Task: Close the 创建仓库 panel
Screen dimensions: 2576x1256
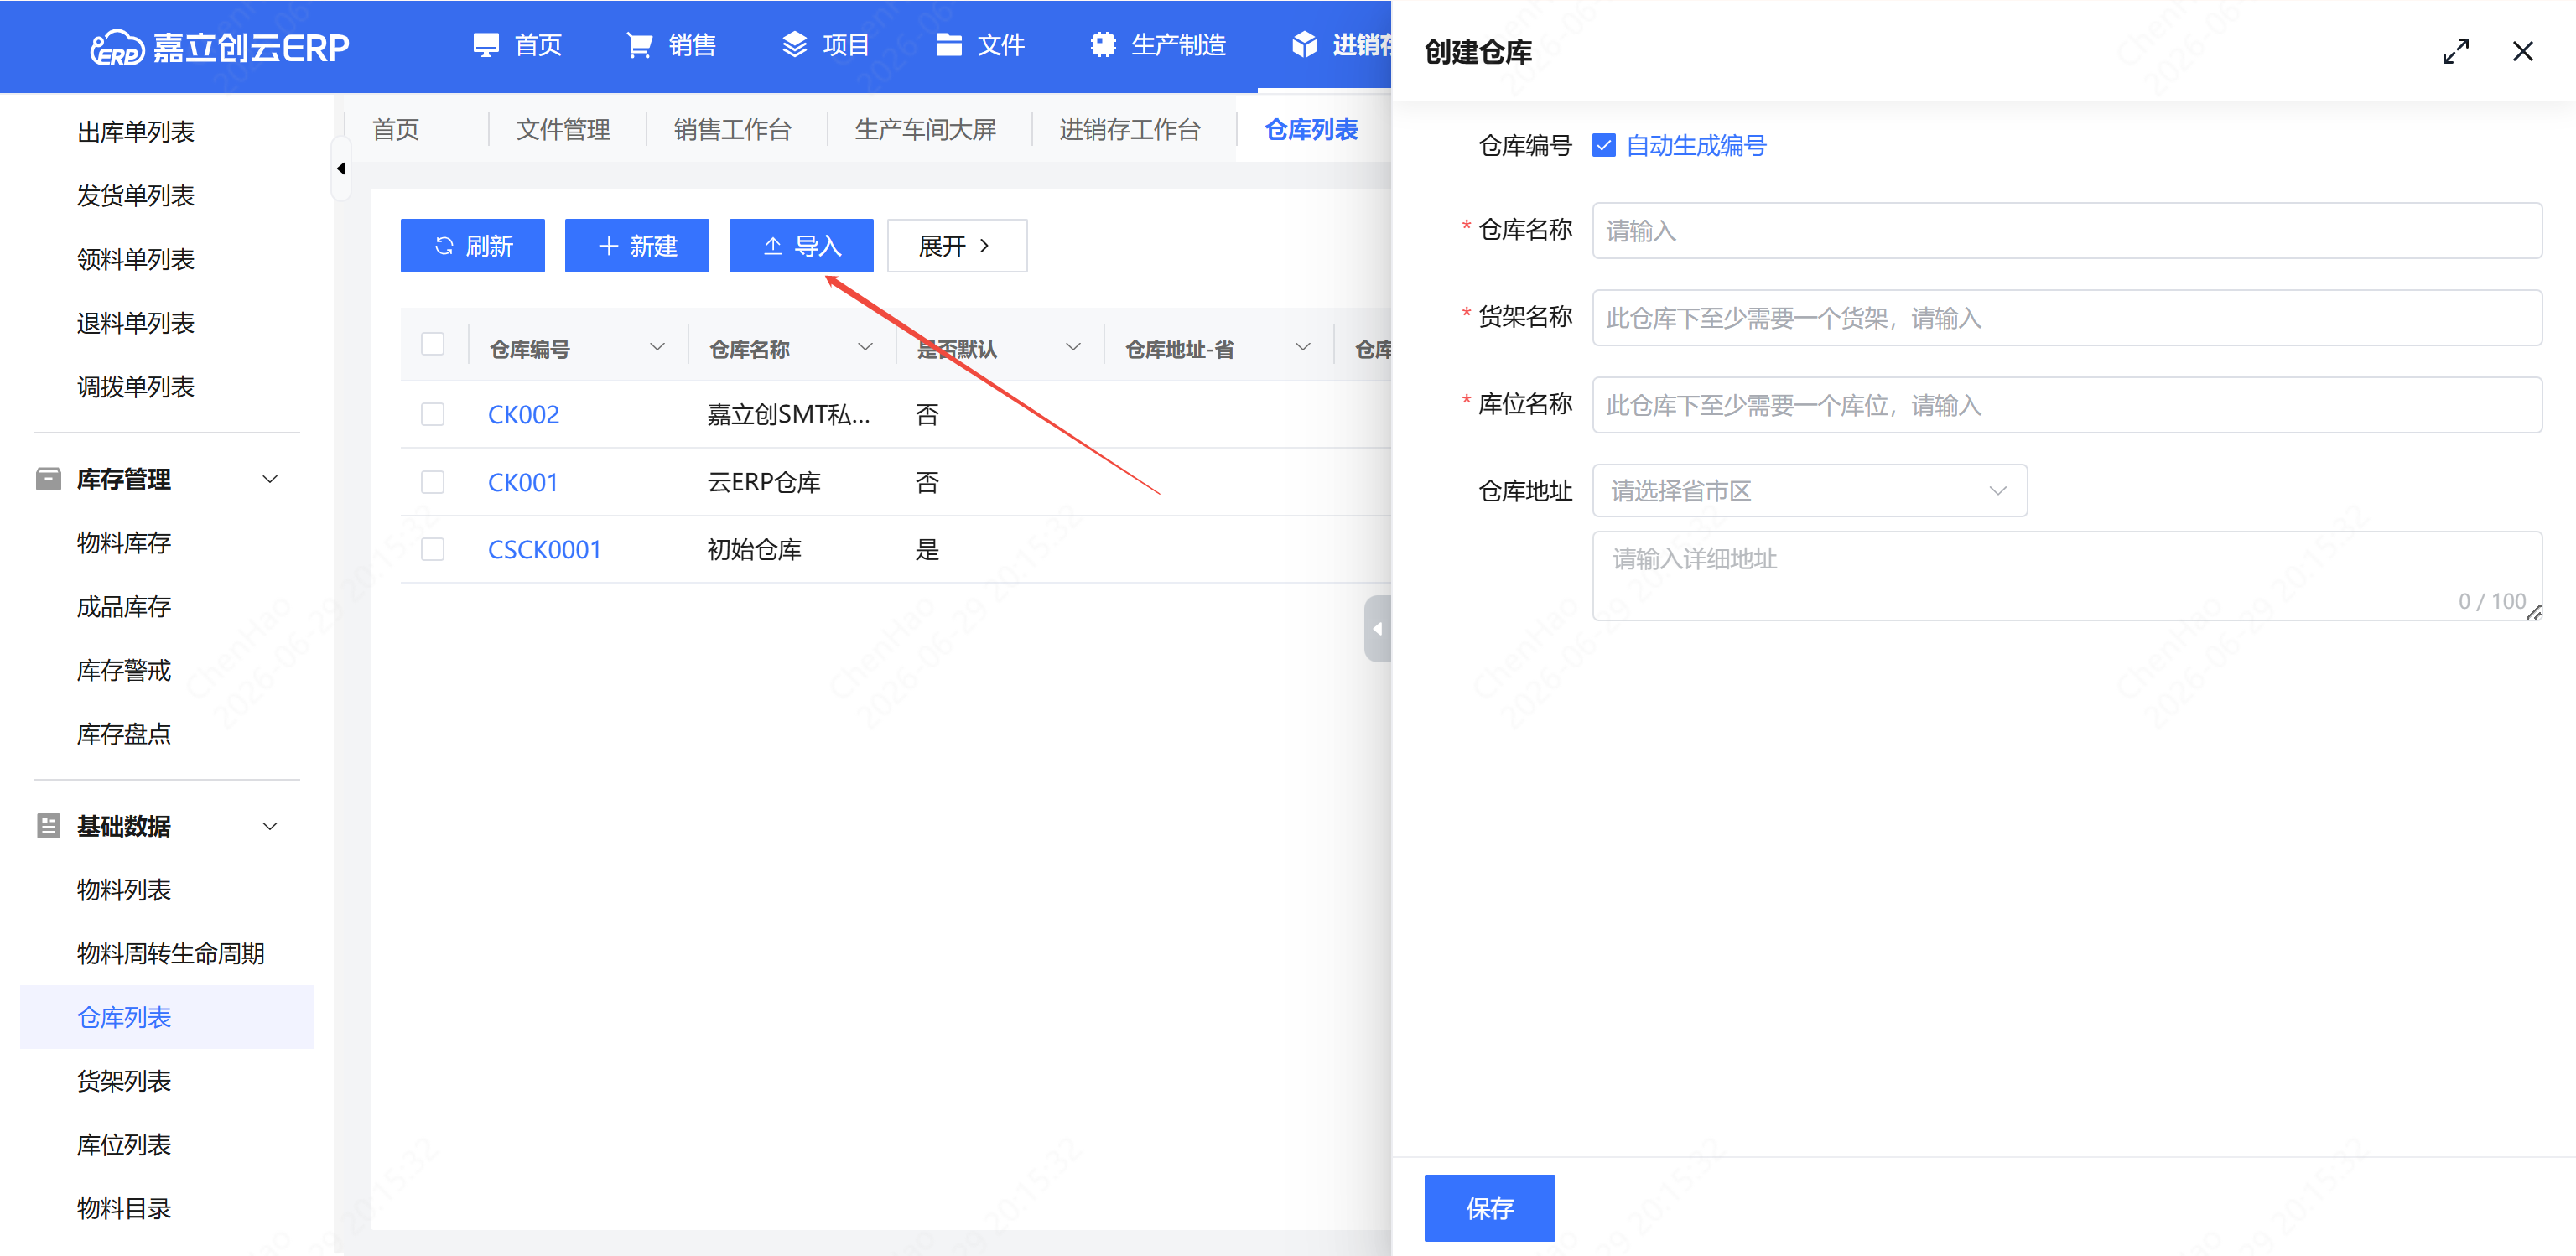Action: pos(2522,51)
